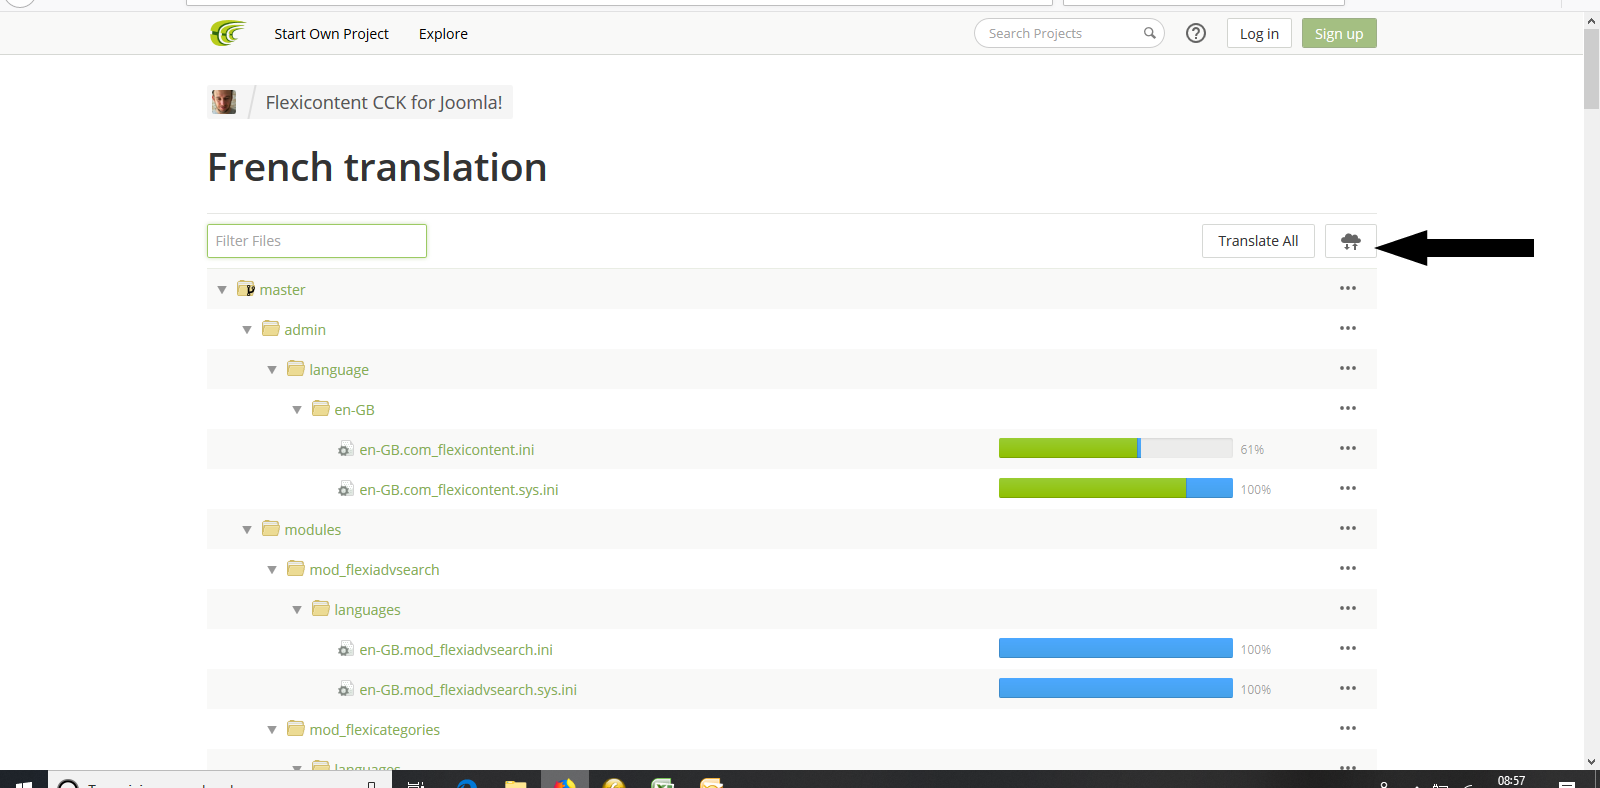This screenshot has width=1600, height=788.
Task: Open options for en-GB.com_flexicontent.ini row
Action: pyautogui.click(x=1348, y=448)
